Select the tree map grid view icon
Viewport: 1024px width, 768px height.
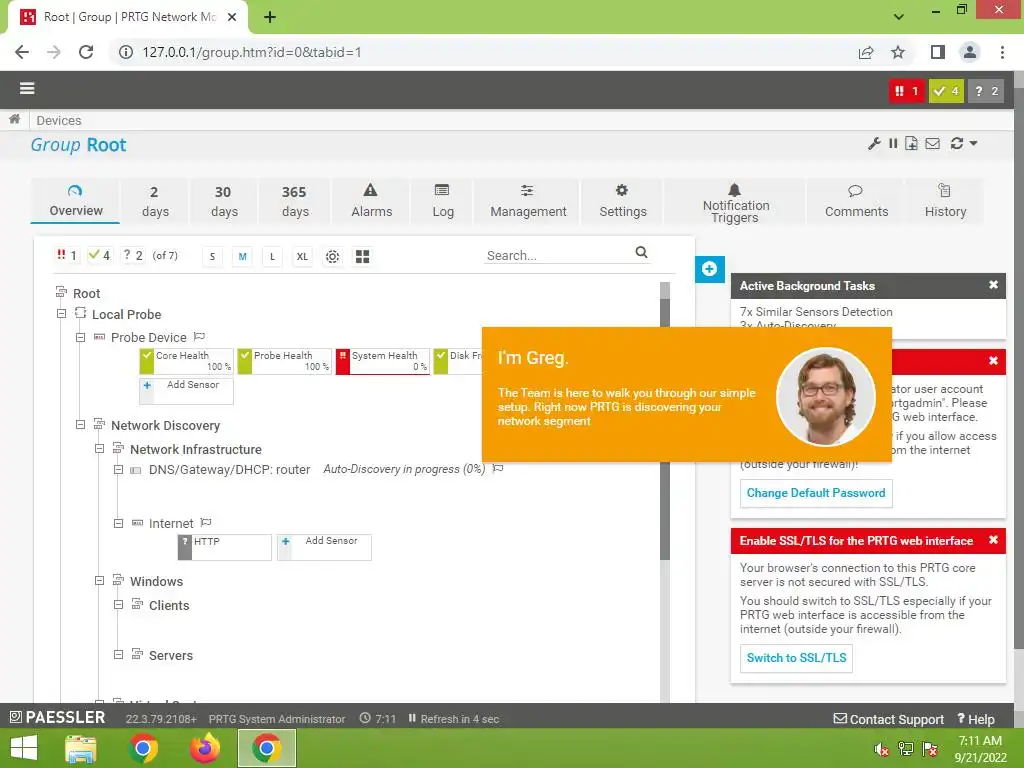pos(362,257)
